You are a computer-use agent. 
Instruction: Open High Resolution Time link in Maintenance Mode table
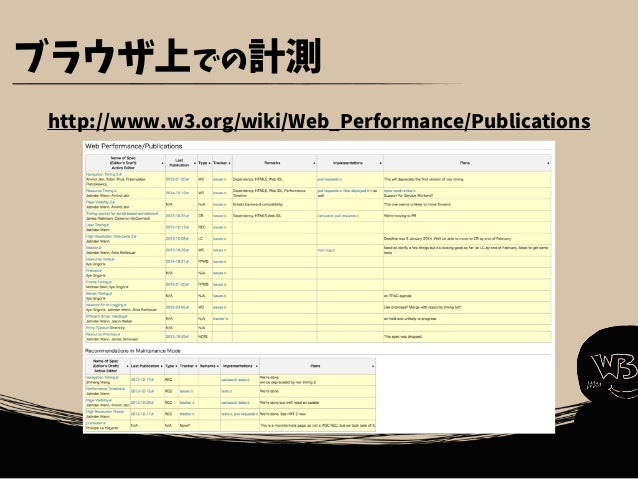click(x=105, y=411)
